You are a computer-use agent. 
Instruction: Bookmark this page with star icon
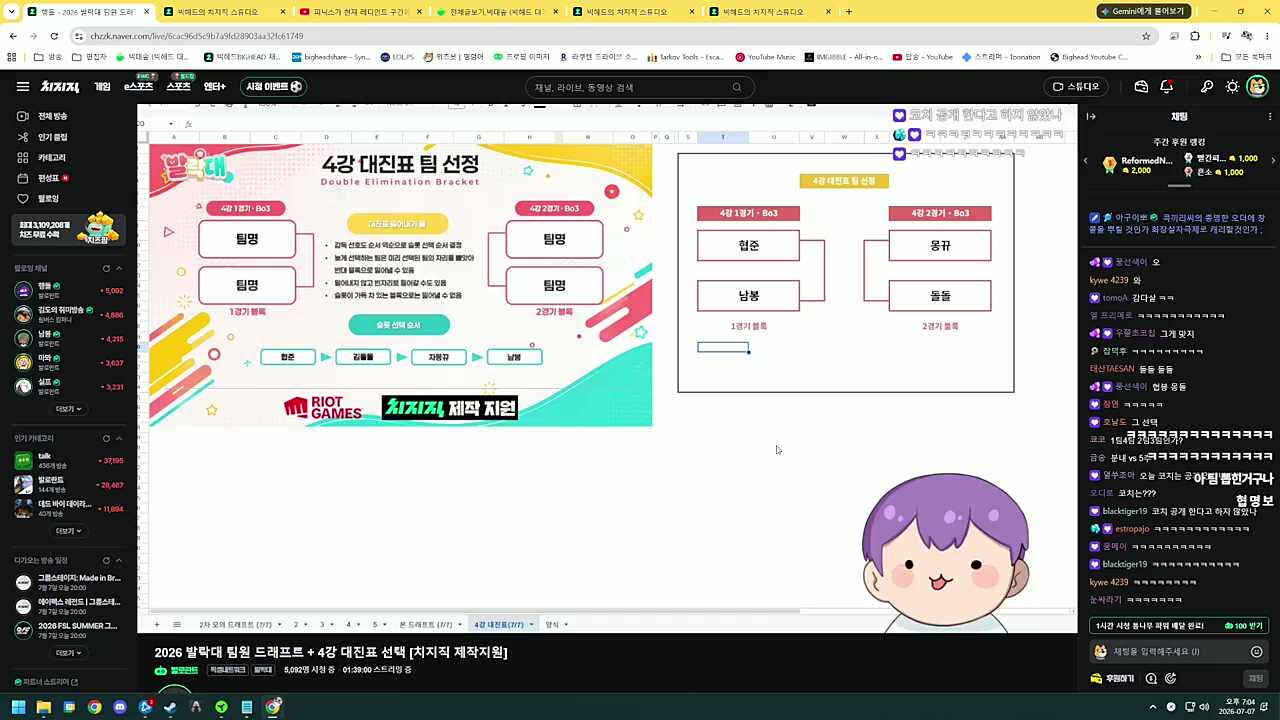(1146, 36)
